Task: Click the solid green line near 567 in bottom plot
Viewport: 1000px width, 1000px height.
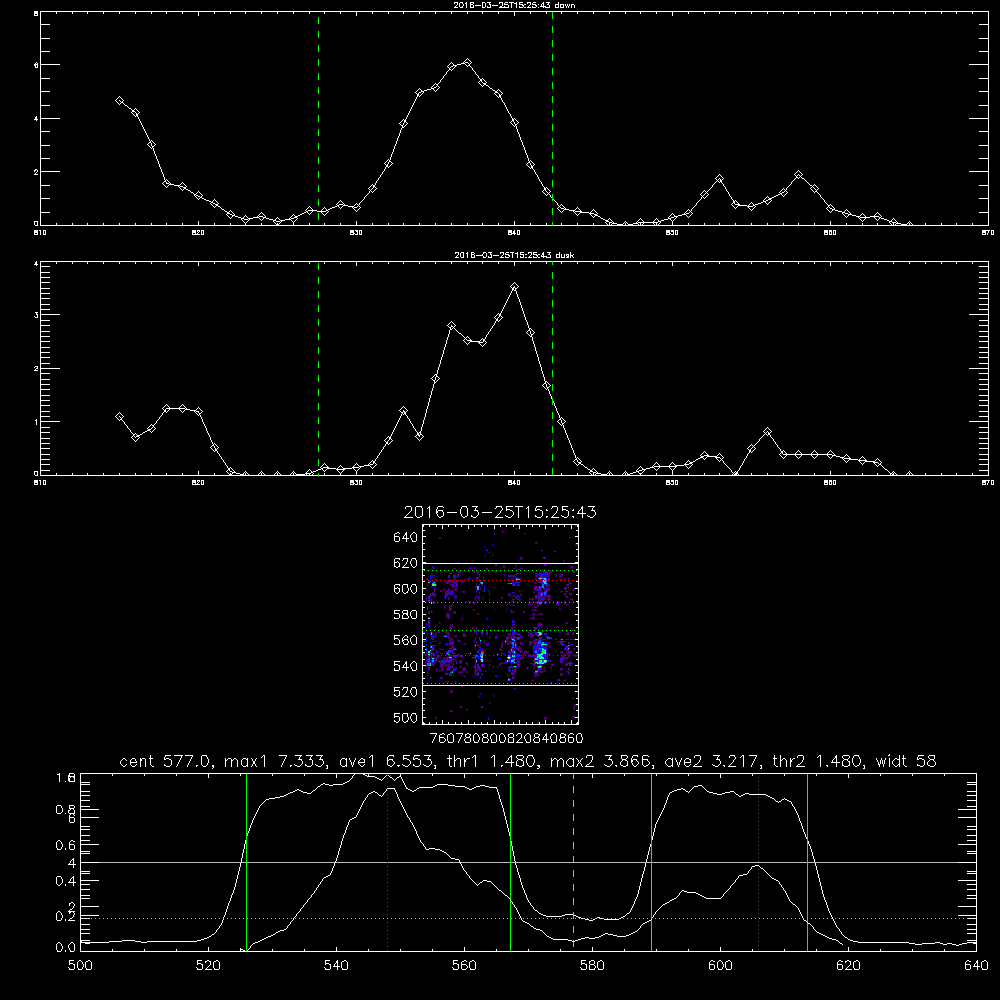Action: (510, 862)
